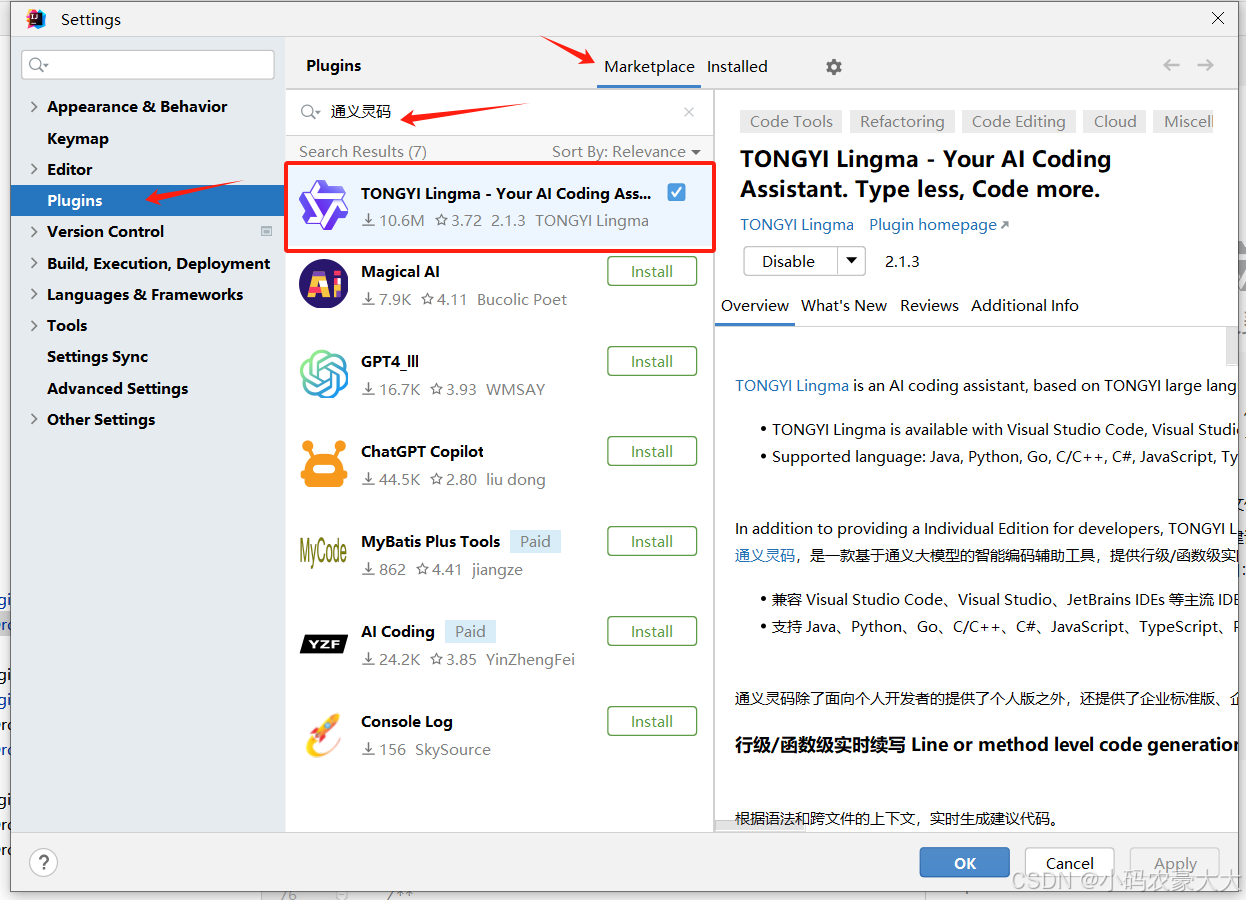This screenshot has height=900, width=1246.
Task: Click the forward navigation arrow
Action: coord(1205,65)
